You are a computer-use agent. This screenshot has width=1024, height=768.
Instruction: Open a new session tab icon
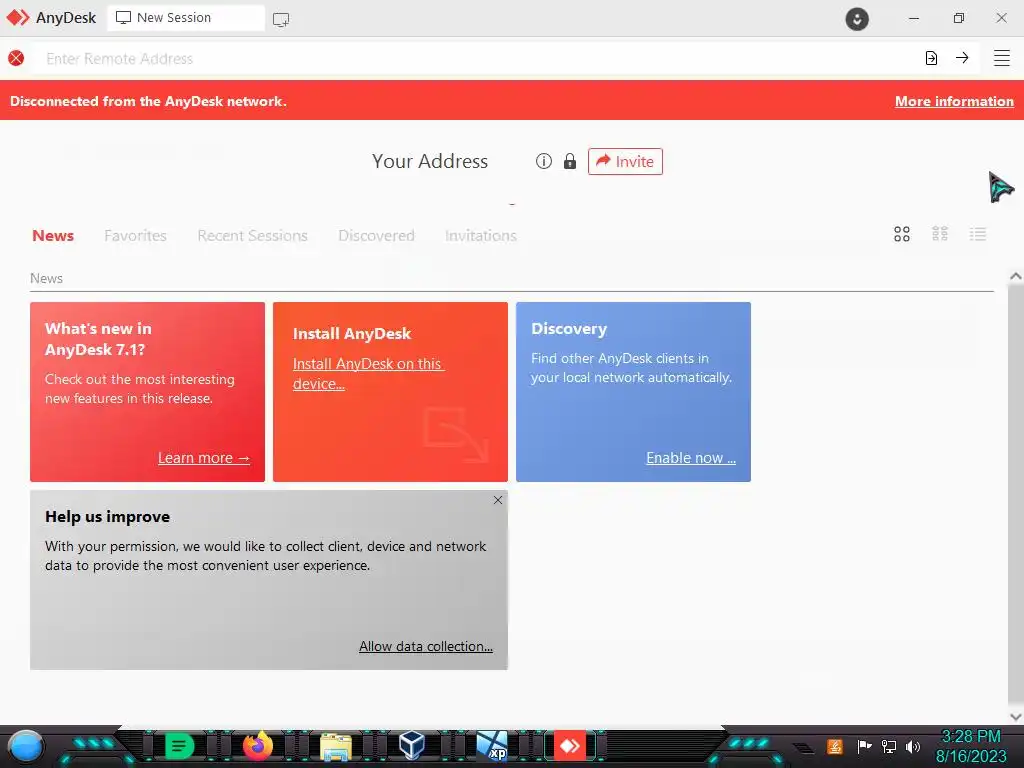[x=281, y=20]
